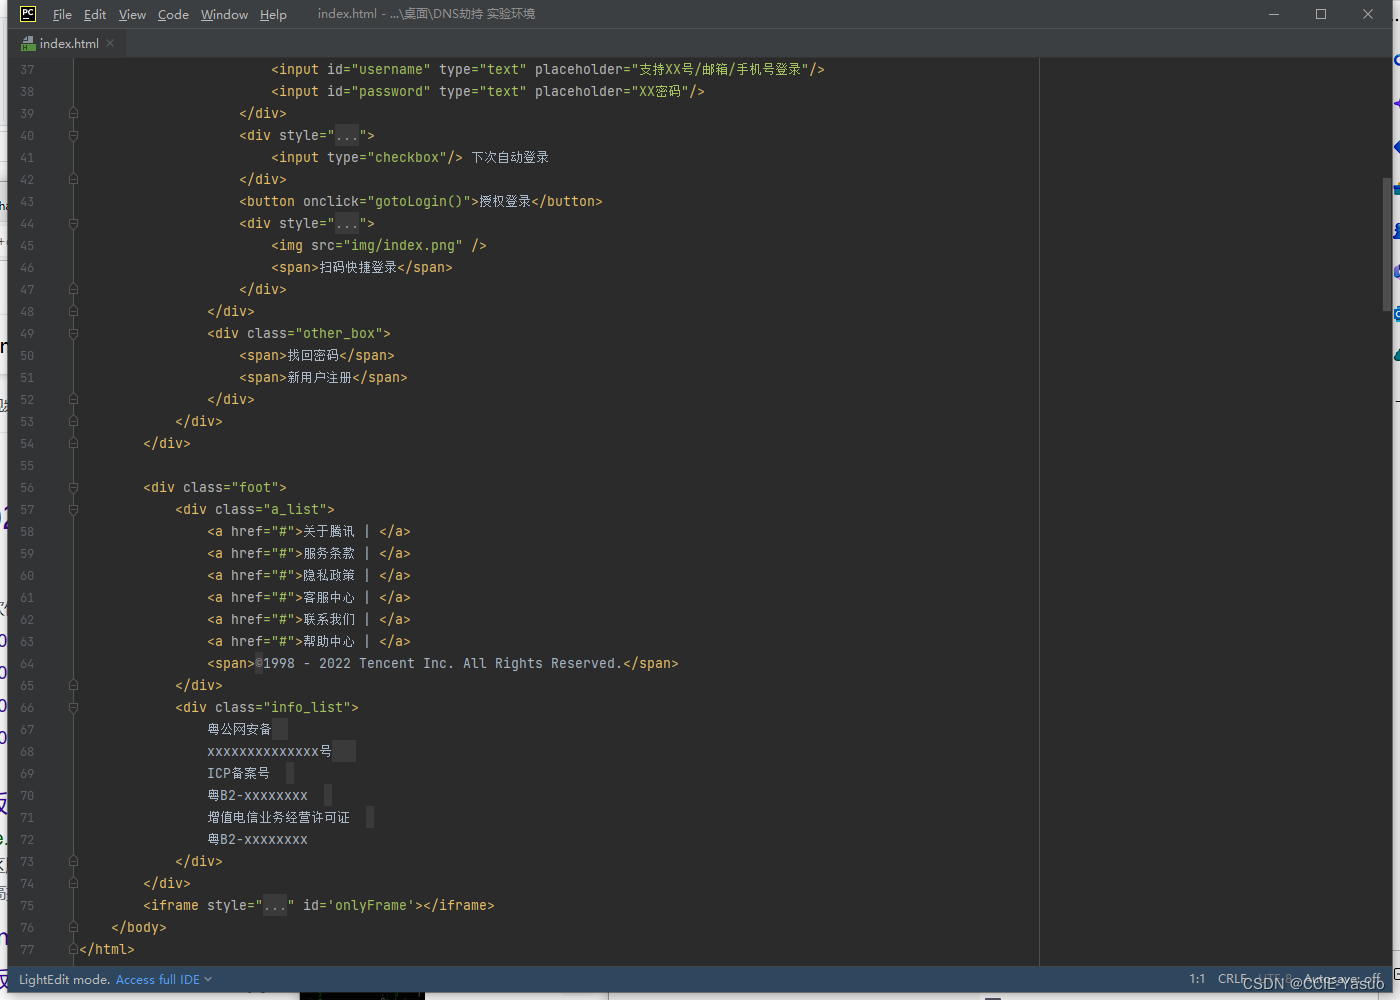Toggle fold marker beside line 65
Image resolution: width=1400 pixels, height=1000 pixels.
(73, 685)
